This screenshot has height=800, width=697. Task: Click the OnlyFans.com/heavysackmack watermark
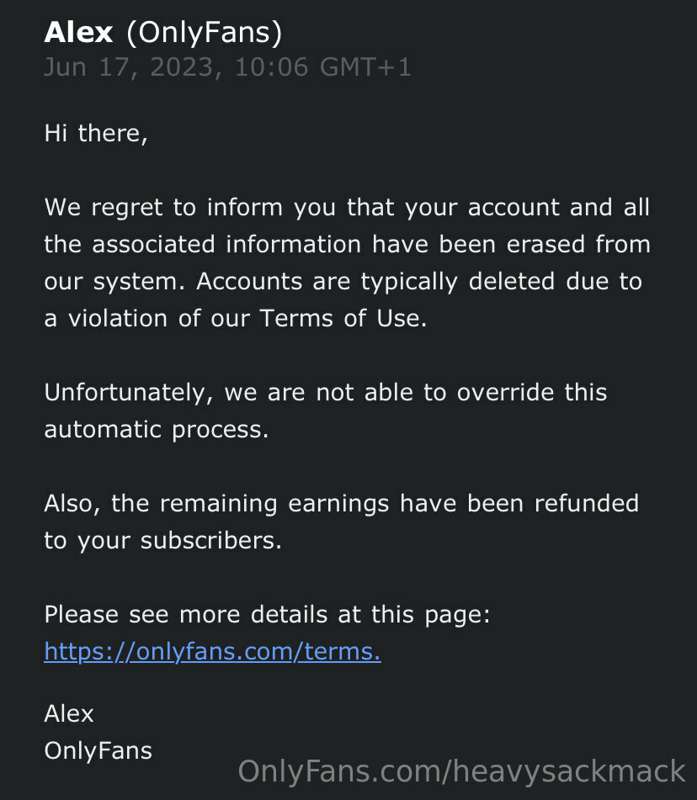[x=461, y=772]
